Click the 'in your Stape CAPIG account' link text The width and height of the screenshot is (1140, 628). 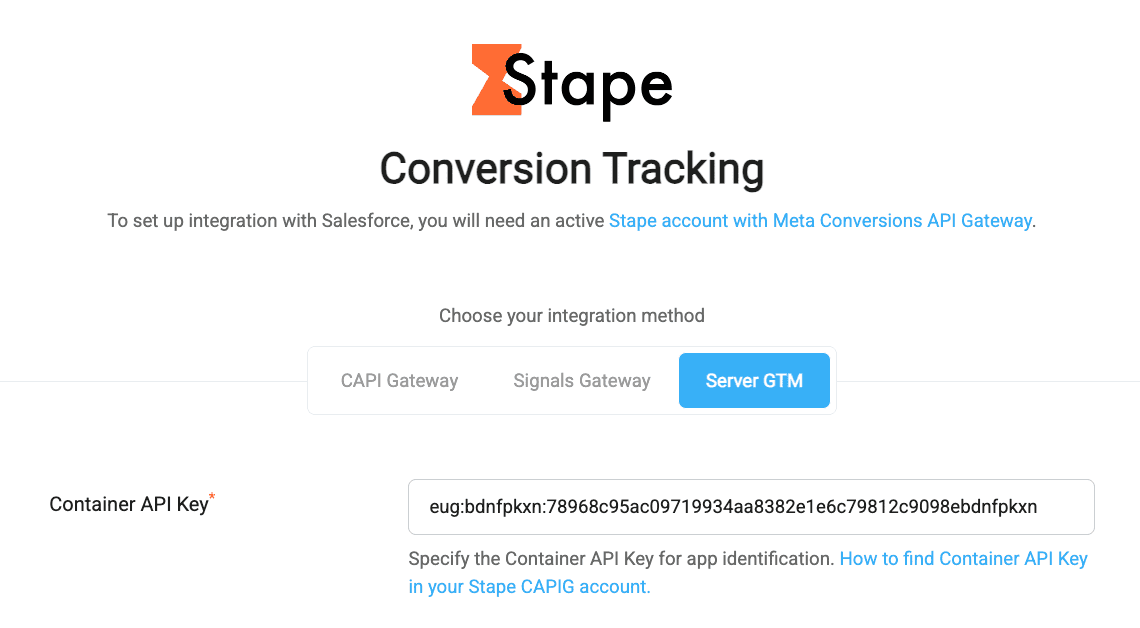click(x=529, y=587)
